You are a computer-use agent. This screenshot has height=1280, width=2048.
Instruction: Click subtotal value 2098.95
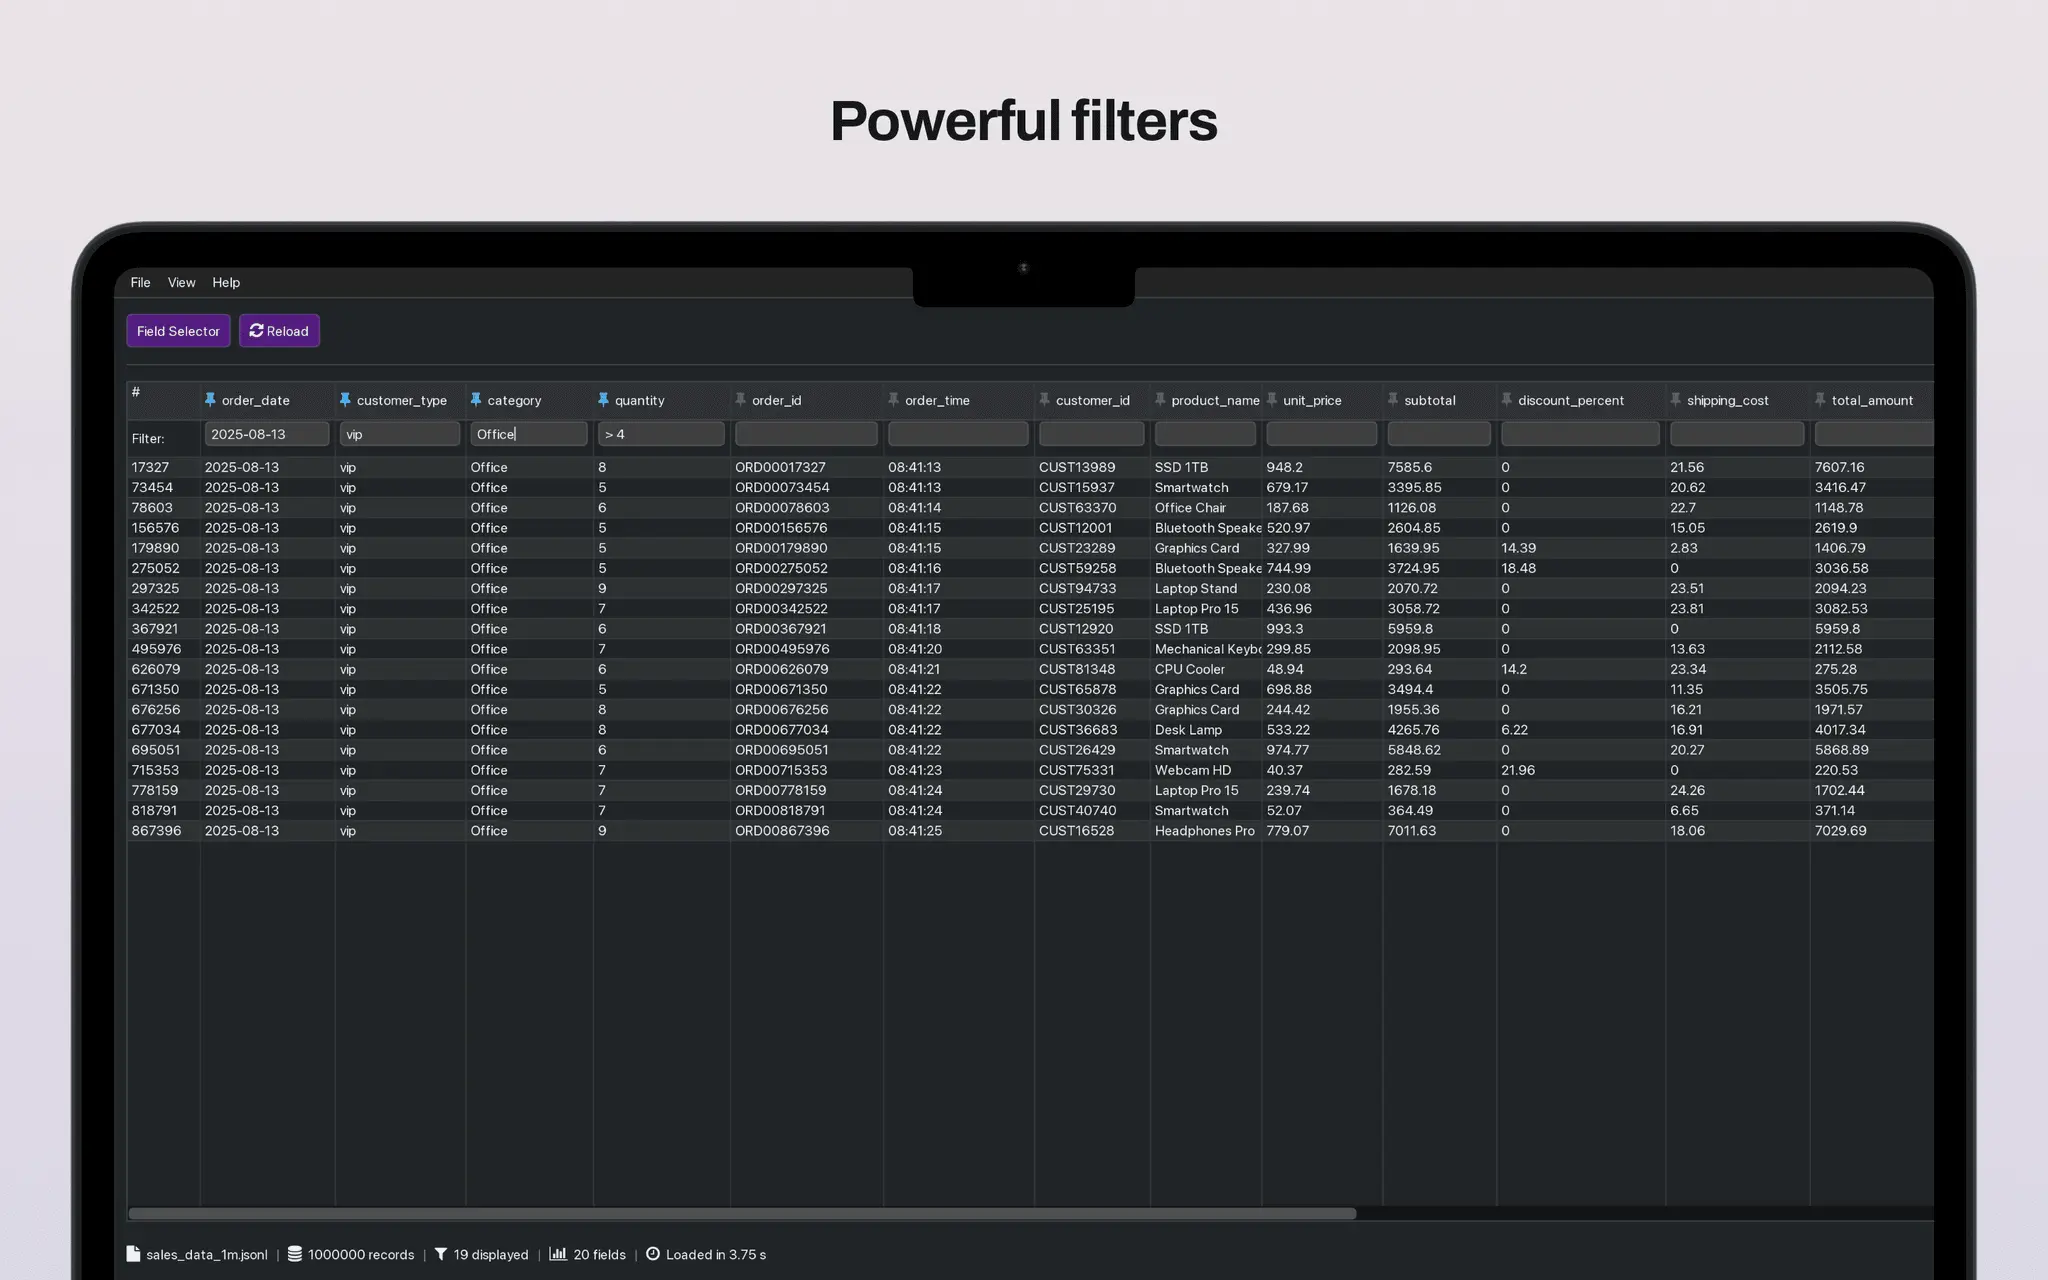pos(1412,649)
